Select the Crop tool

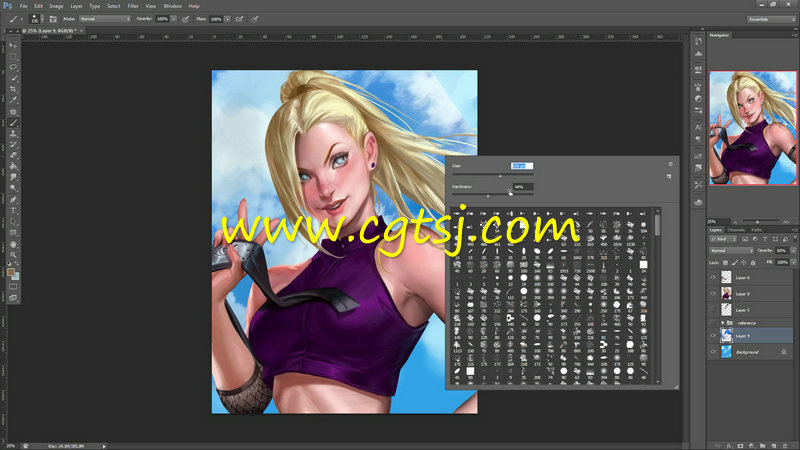(13, 89)
